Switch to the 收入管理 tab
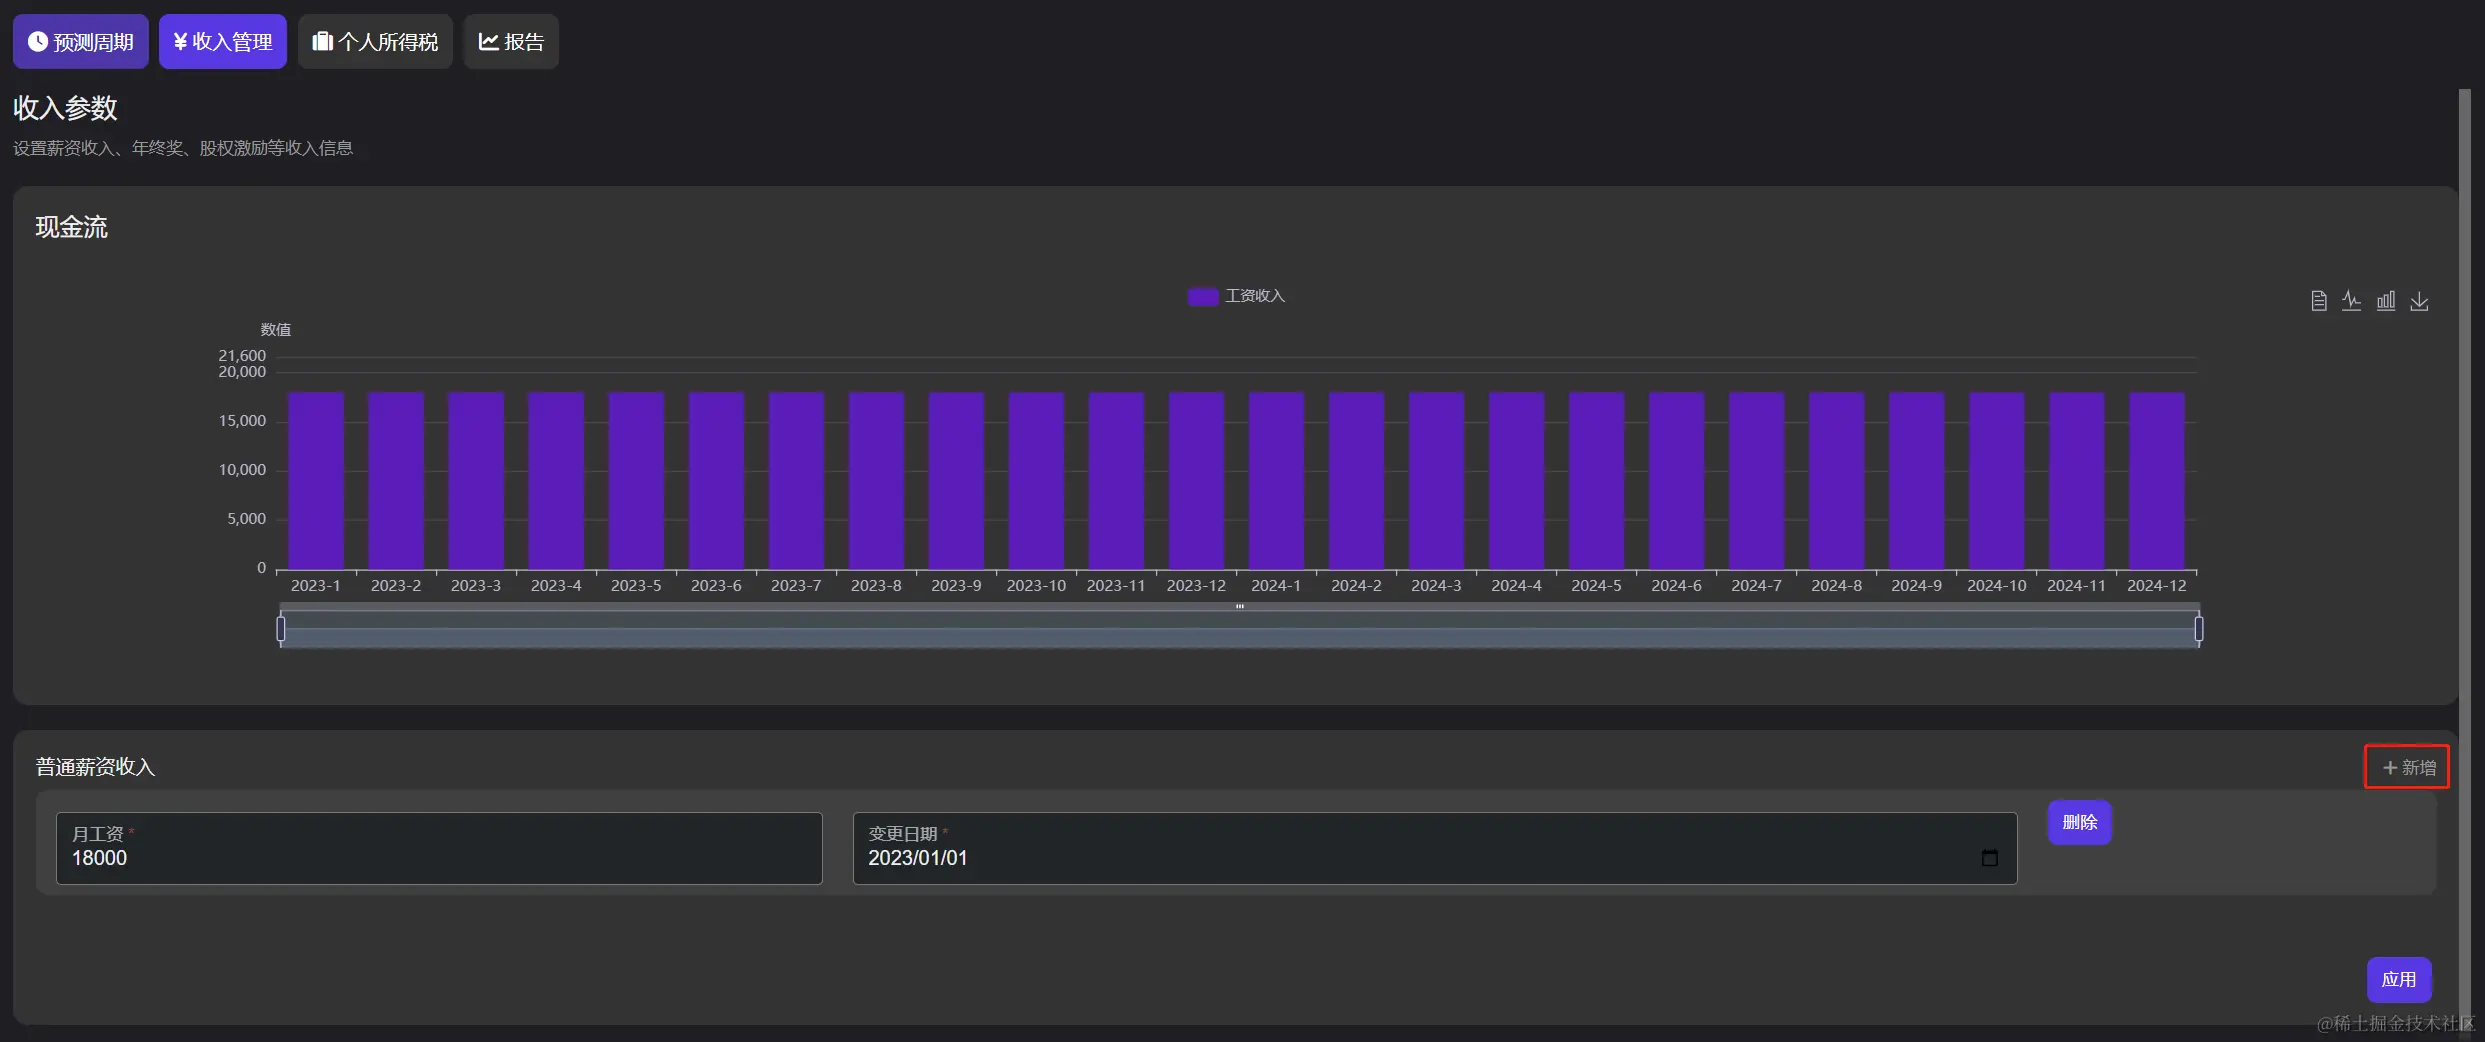This screenshot has width=2485, height=1042. (222, 41)
